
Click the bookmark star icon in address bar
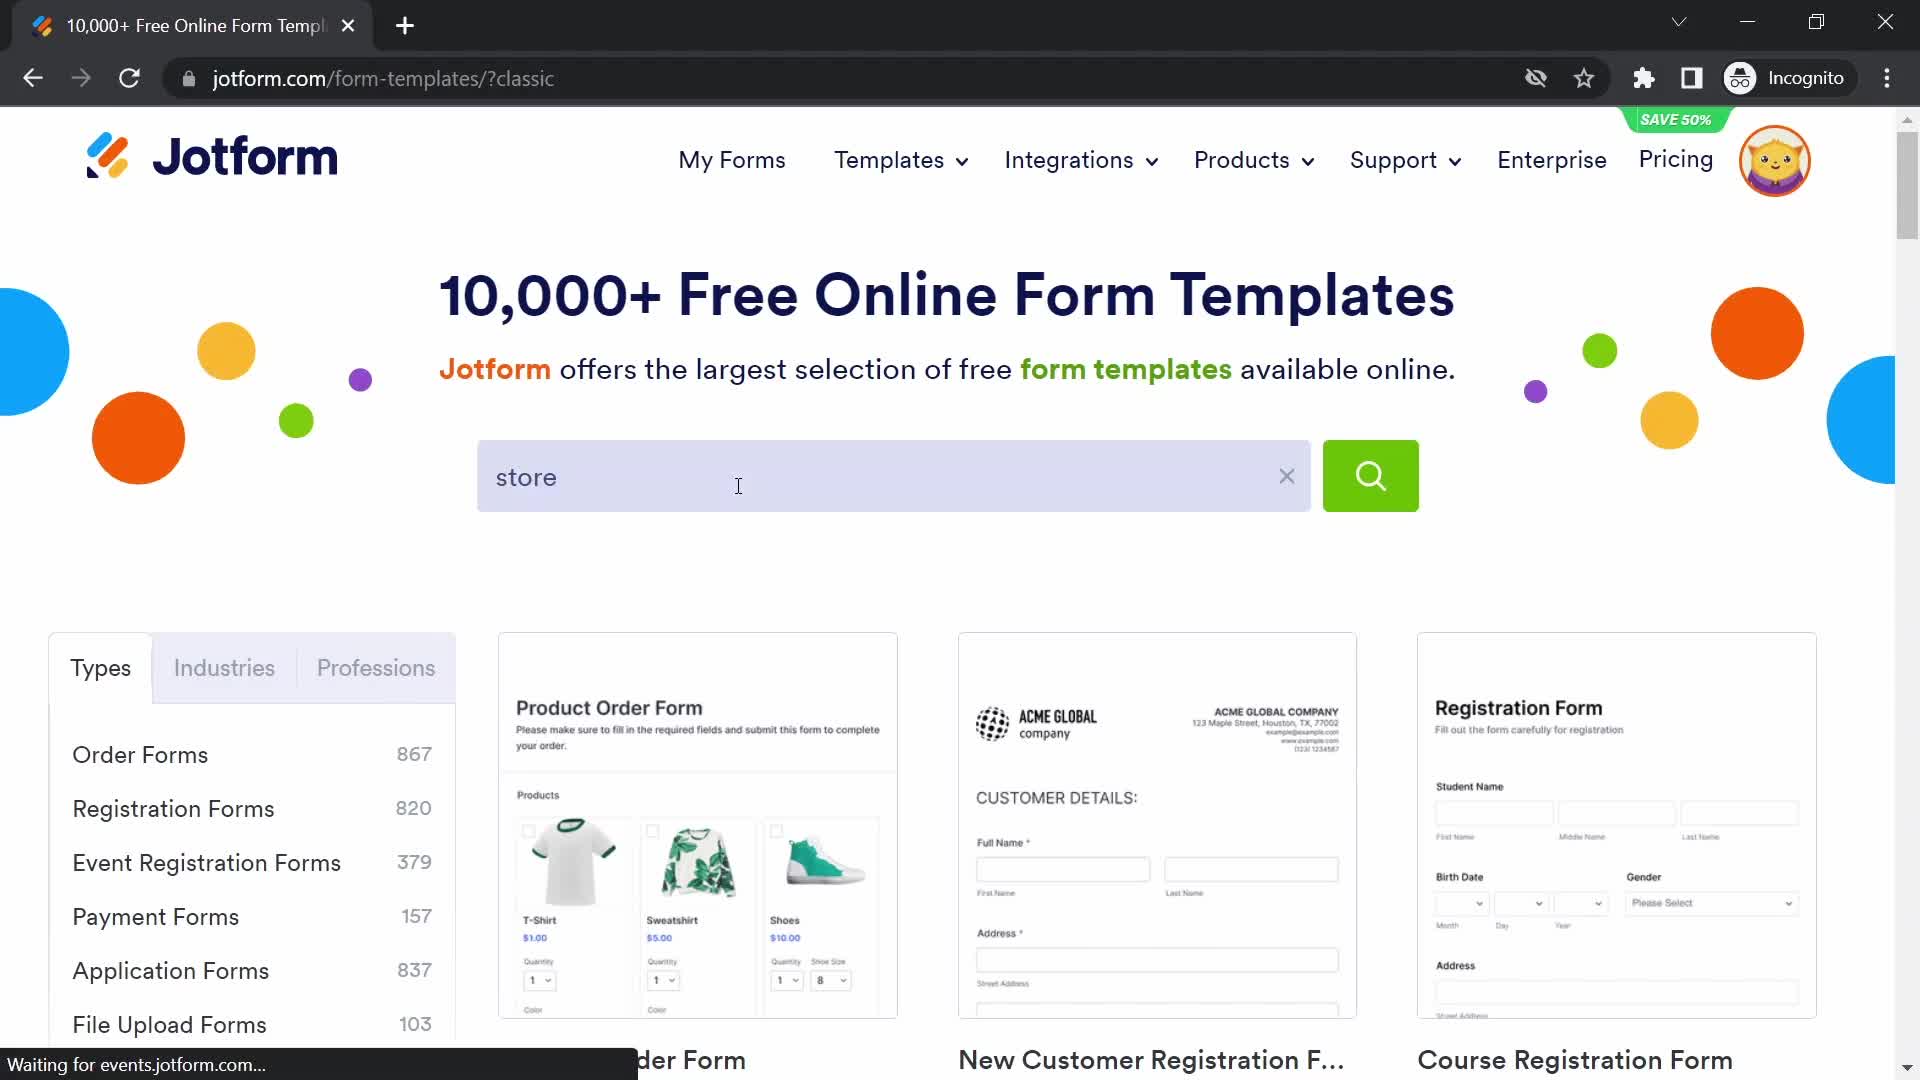(1584, 76)
